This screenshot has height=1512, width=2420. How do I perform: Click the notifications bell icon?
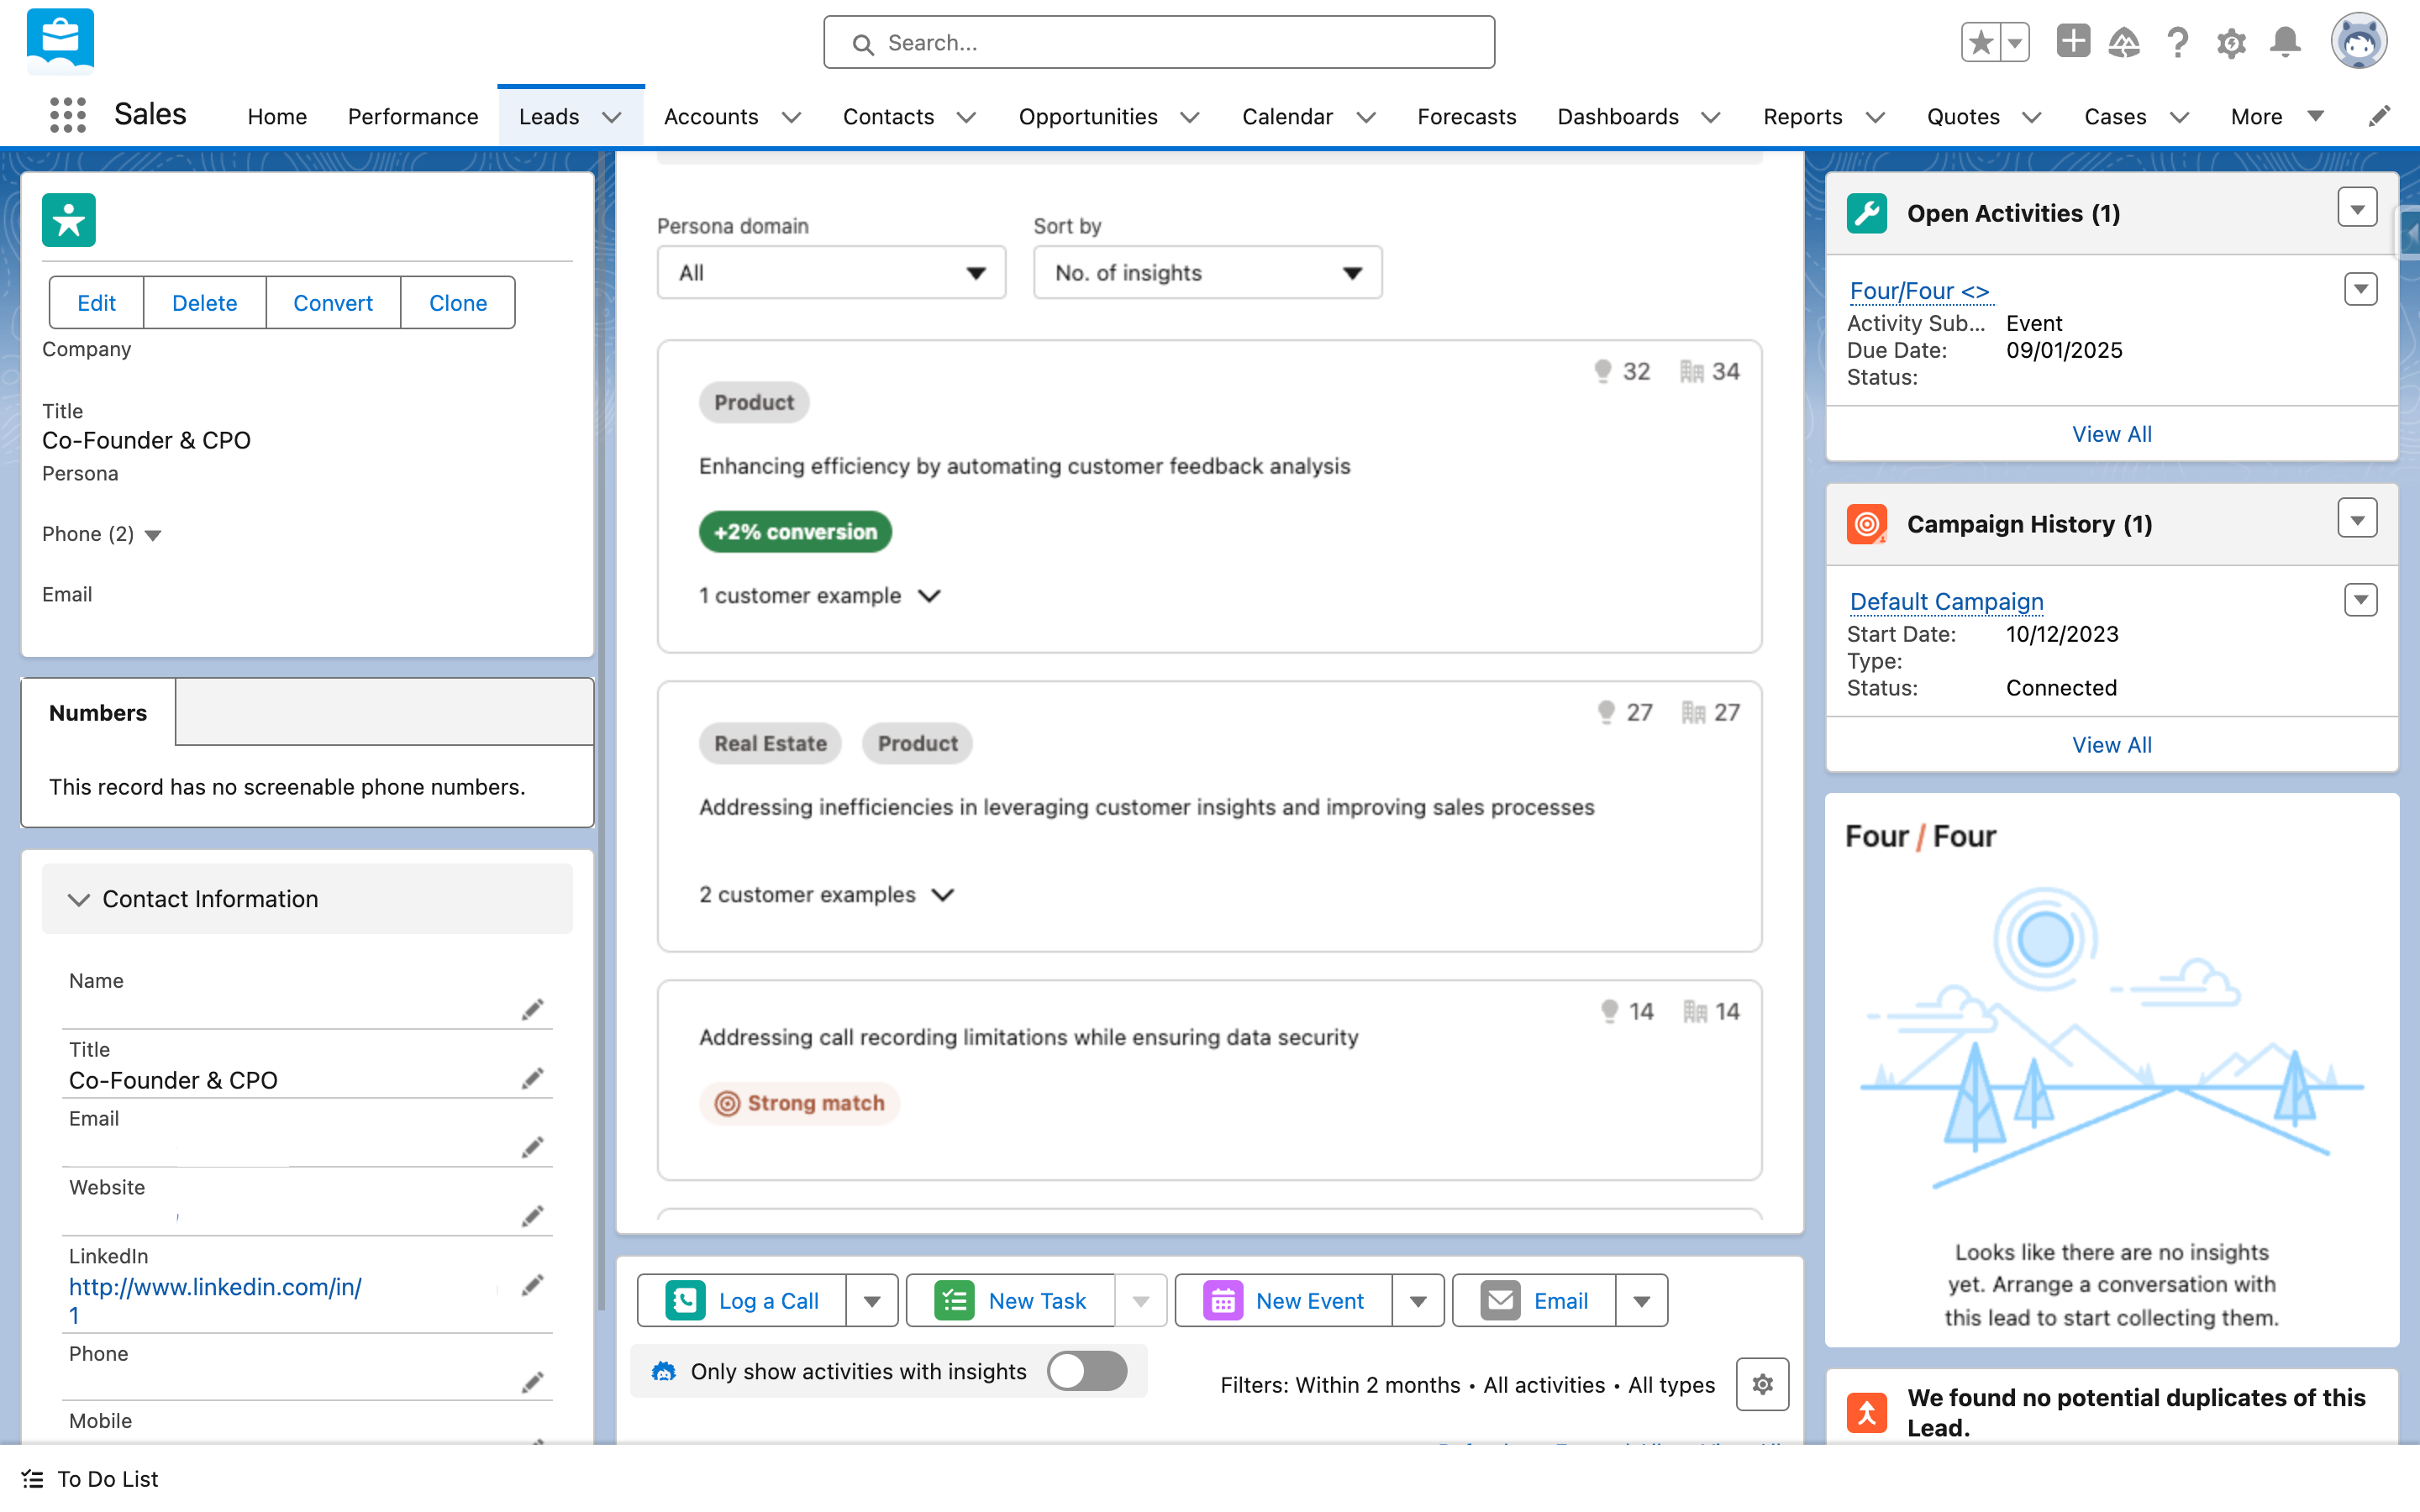(2285, 42)
